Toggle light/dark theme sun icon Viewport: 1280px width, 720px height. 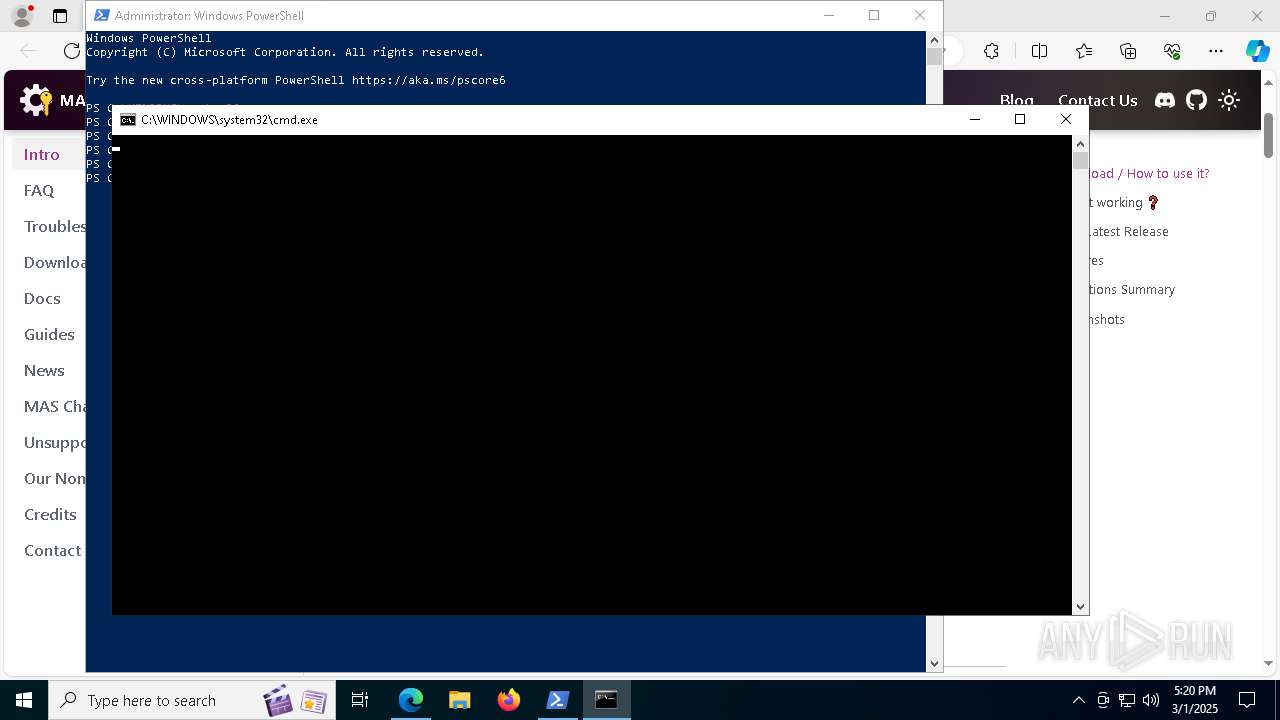(1229, 100)
